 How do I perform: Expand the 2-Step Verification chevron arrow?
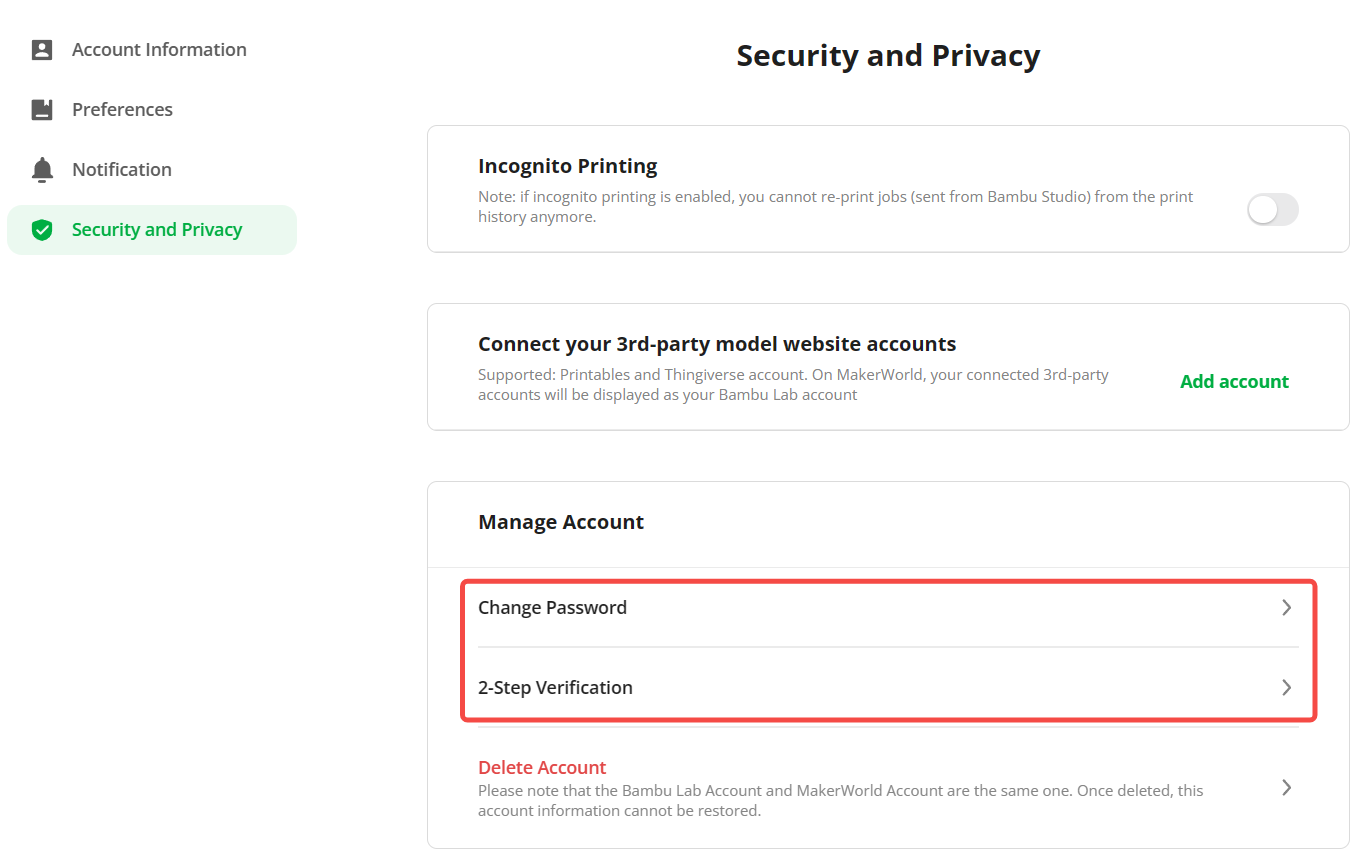1287,687
